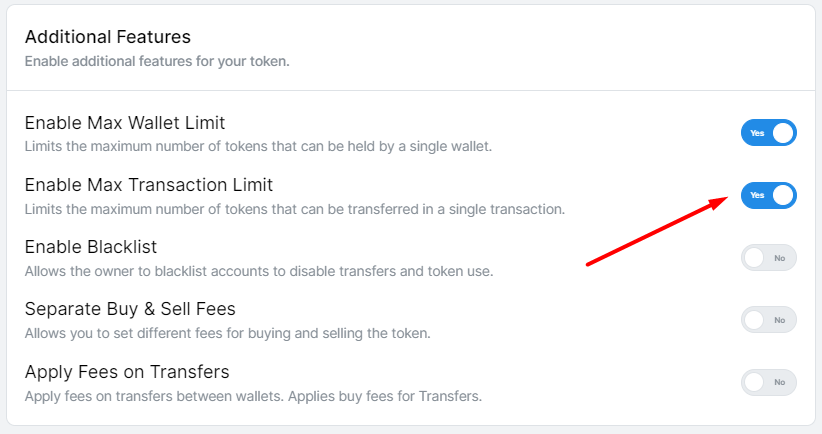
Task: Click the description about tokens held by a single wallet
Action: pos(257,147)
